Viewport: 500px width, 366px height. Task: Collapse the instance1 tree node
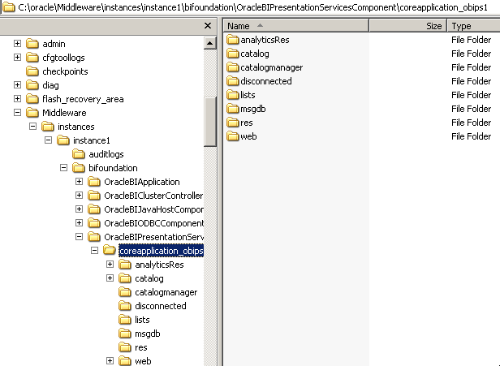pos(48,140)
